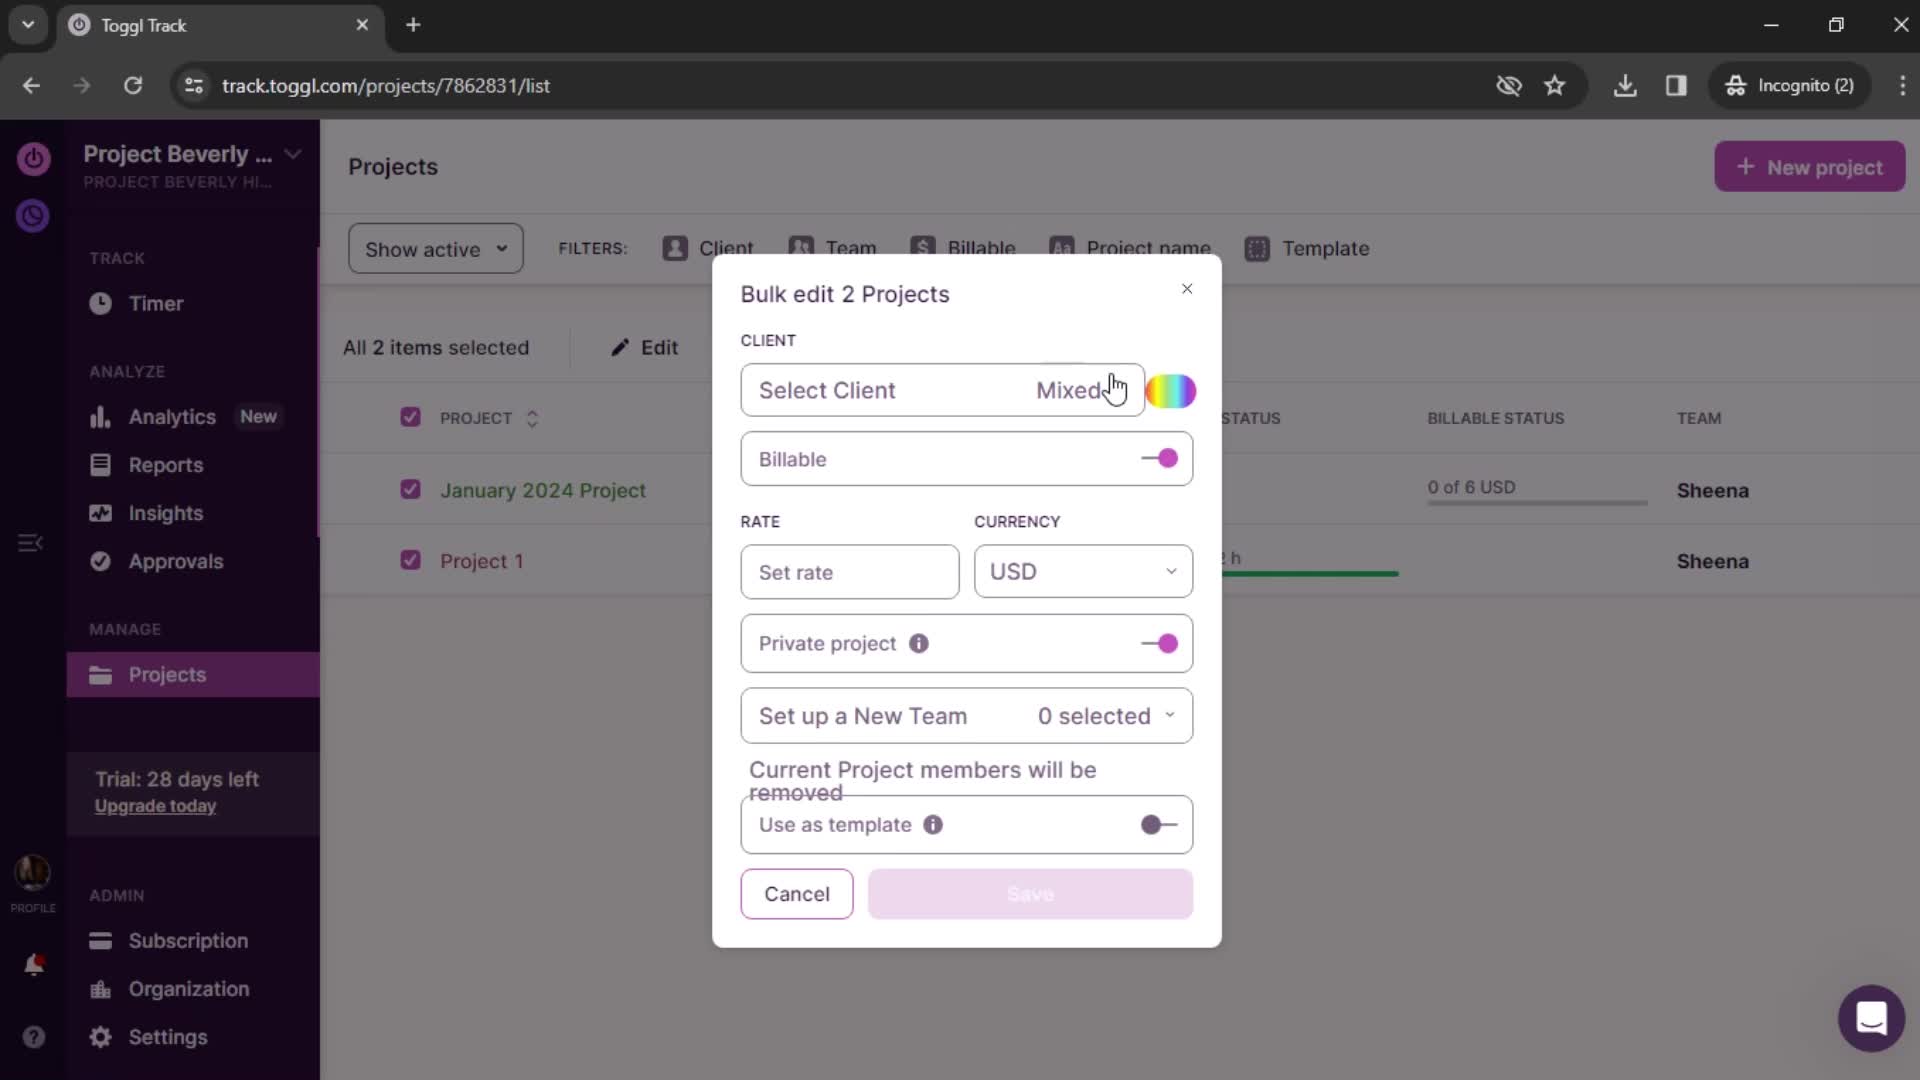Screen dimensions: 1920x1080
Task: Open the Select Client dropdown
Action: [940, 389]
